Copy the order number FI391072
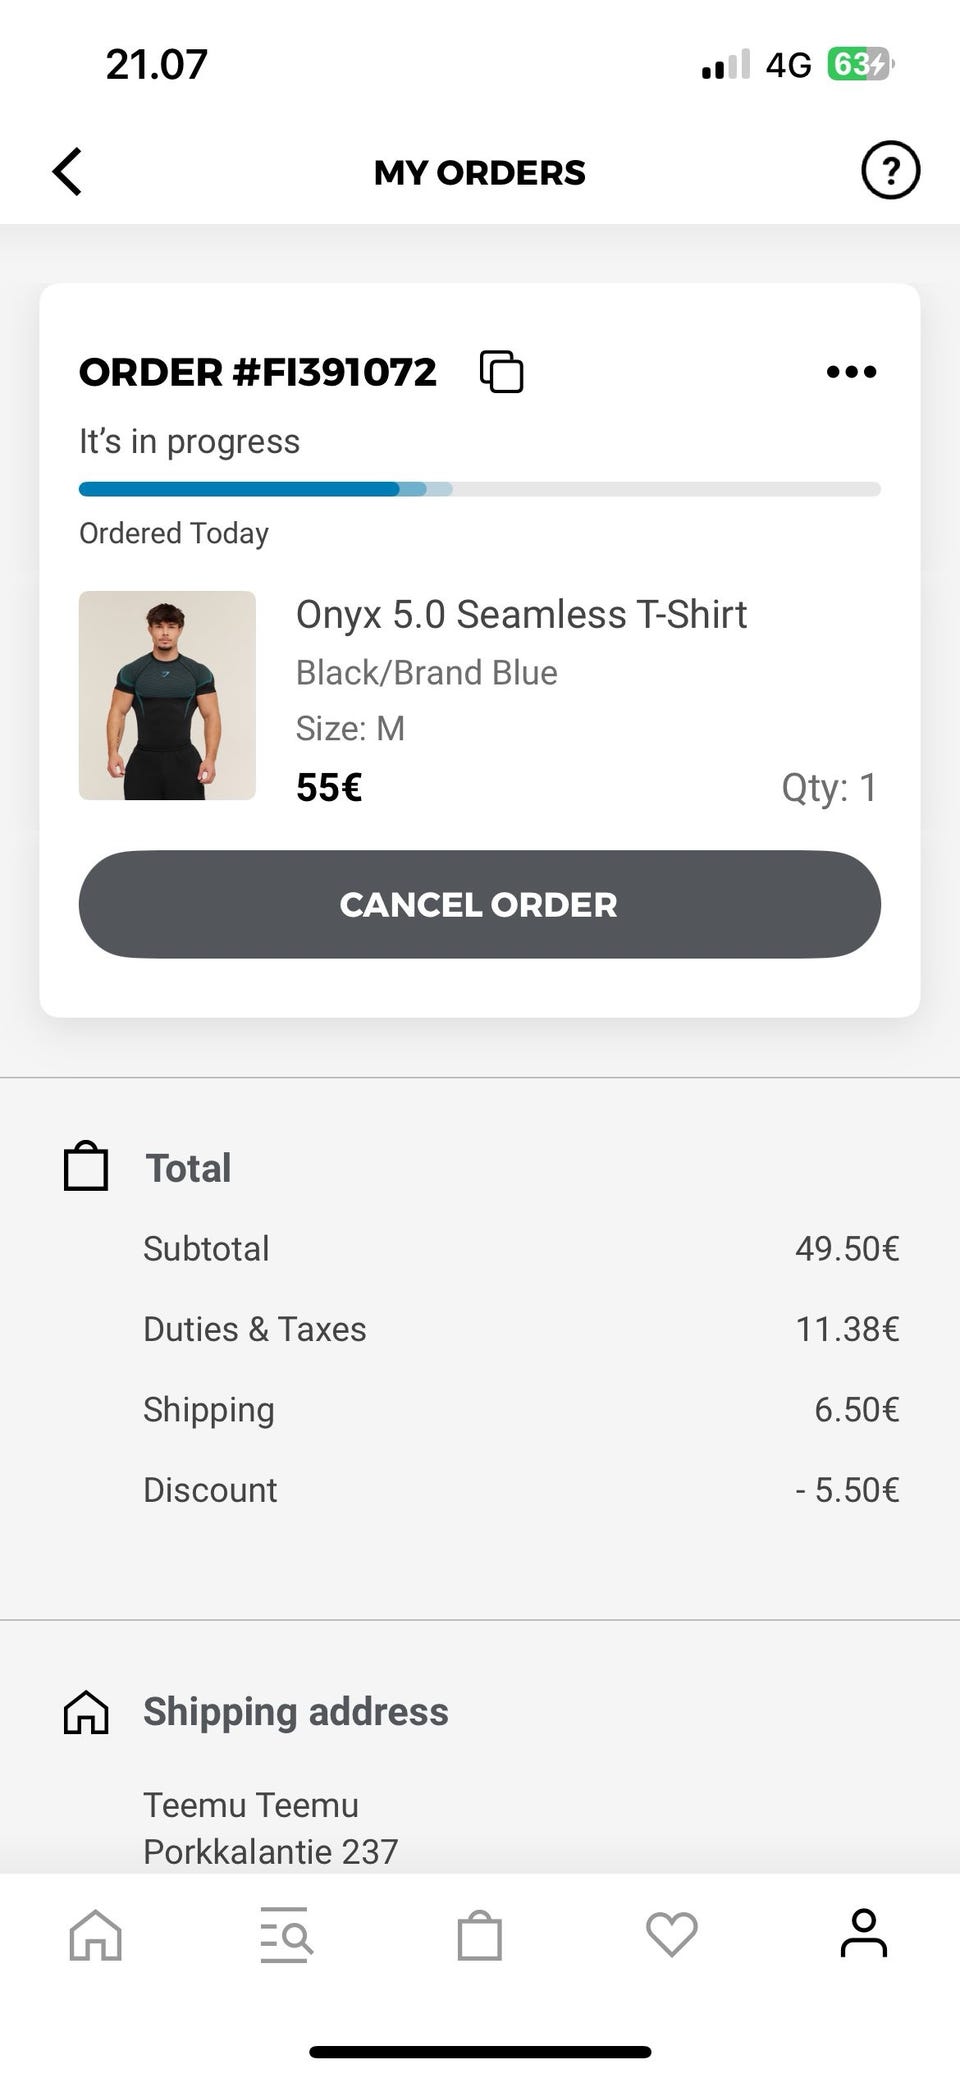The image size is (960, 2078). pyautogui.click(x=501, y=372)
